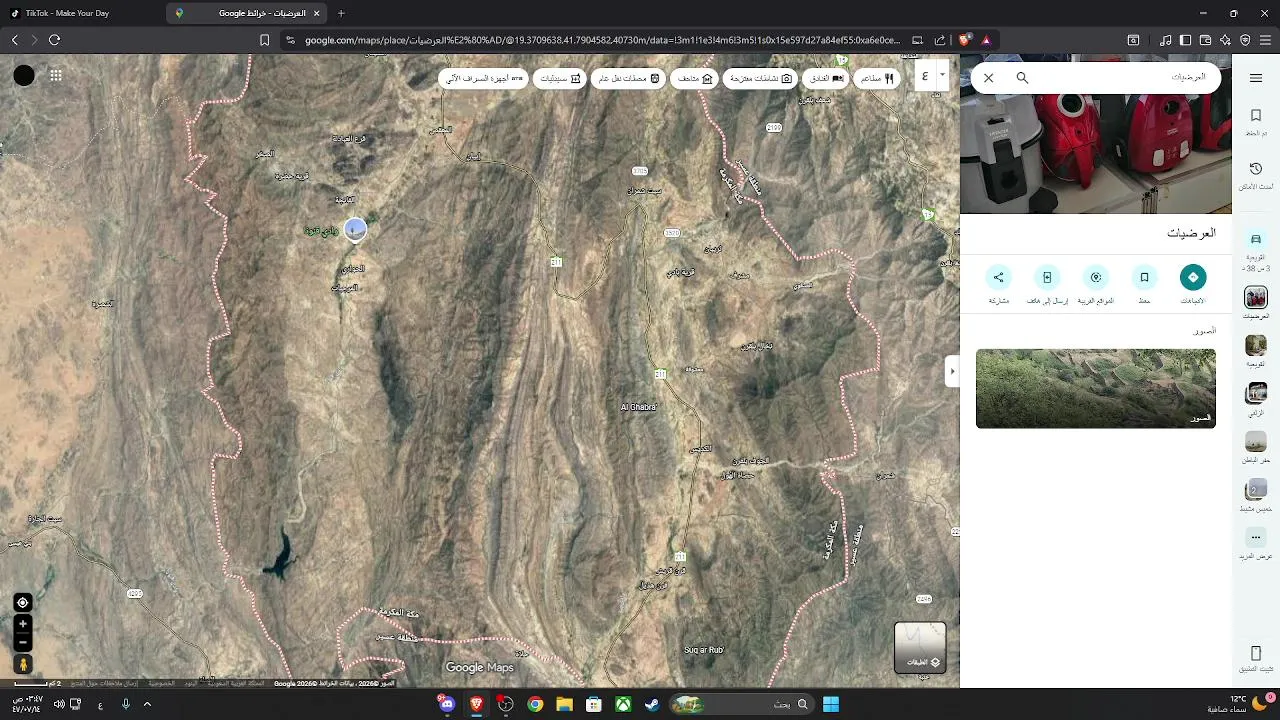Screen dimensions: 1280x720
Task: Open Windows Start menu
Action: coord(830,704)
